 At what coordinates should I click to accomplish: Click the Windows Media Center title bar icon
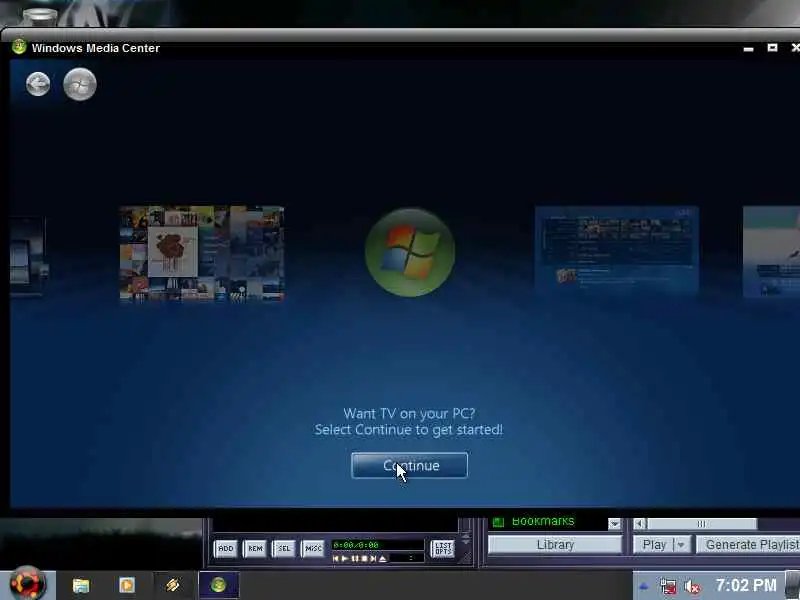(19, 47)
